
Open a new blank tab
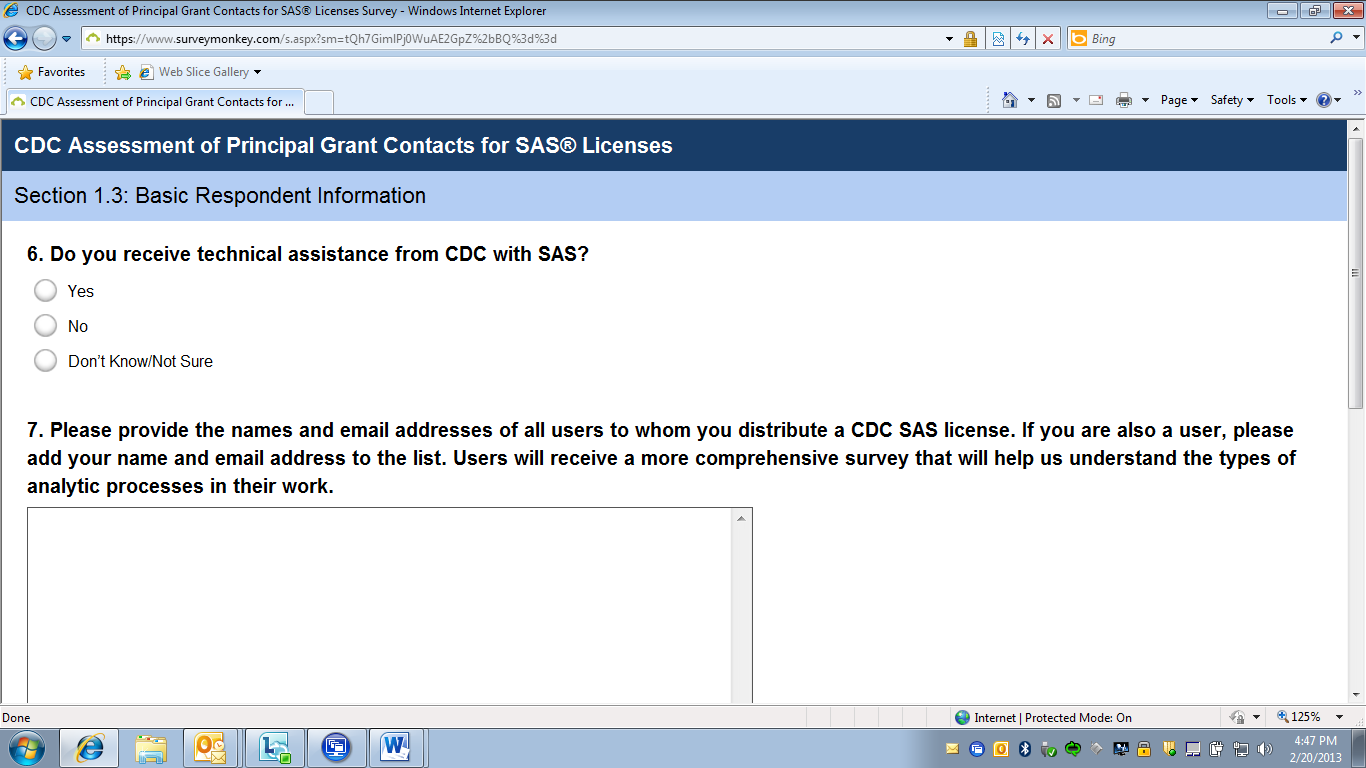tap(318, 102)
